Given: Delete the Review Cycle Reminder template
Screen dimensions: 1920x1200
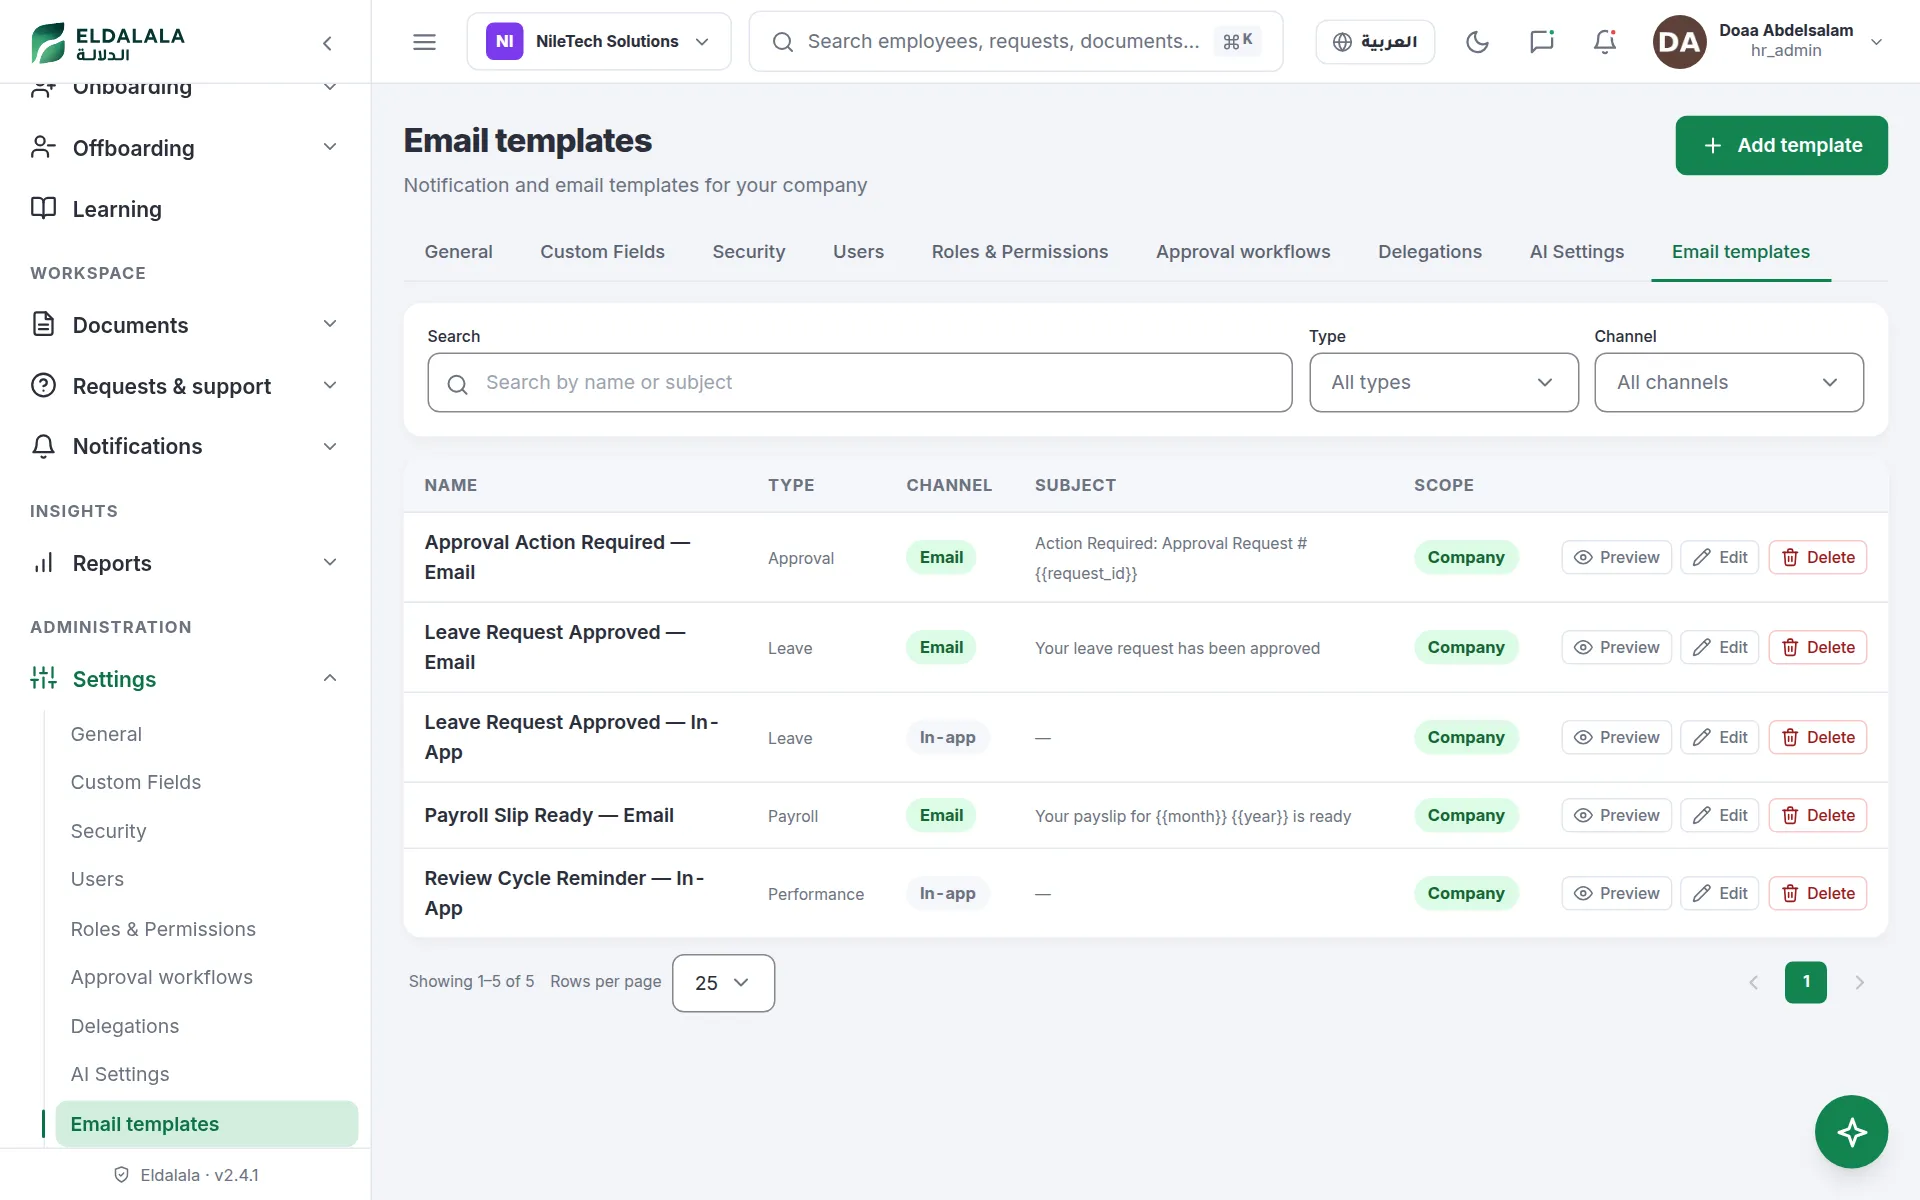Looking at the screenshot, I should coord(1818,894).
